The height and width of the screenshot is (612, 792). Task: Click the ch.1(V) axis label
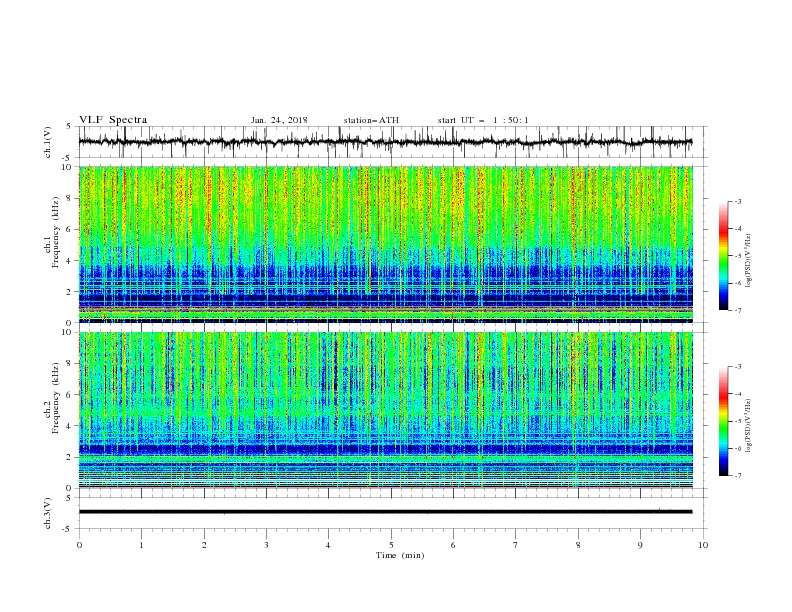(48, 142)
